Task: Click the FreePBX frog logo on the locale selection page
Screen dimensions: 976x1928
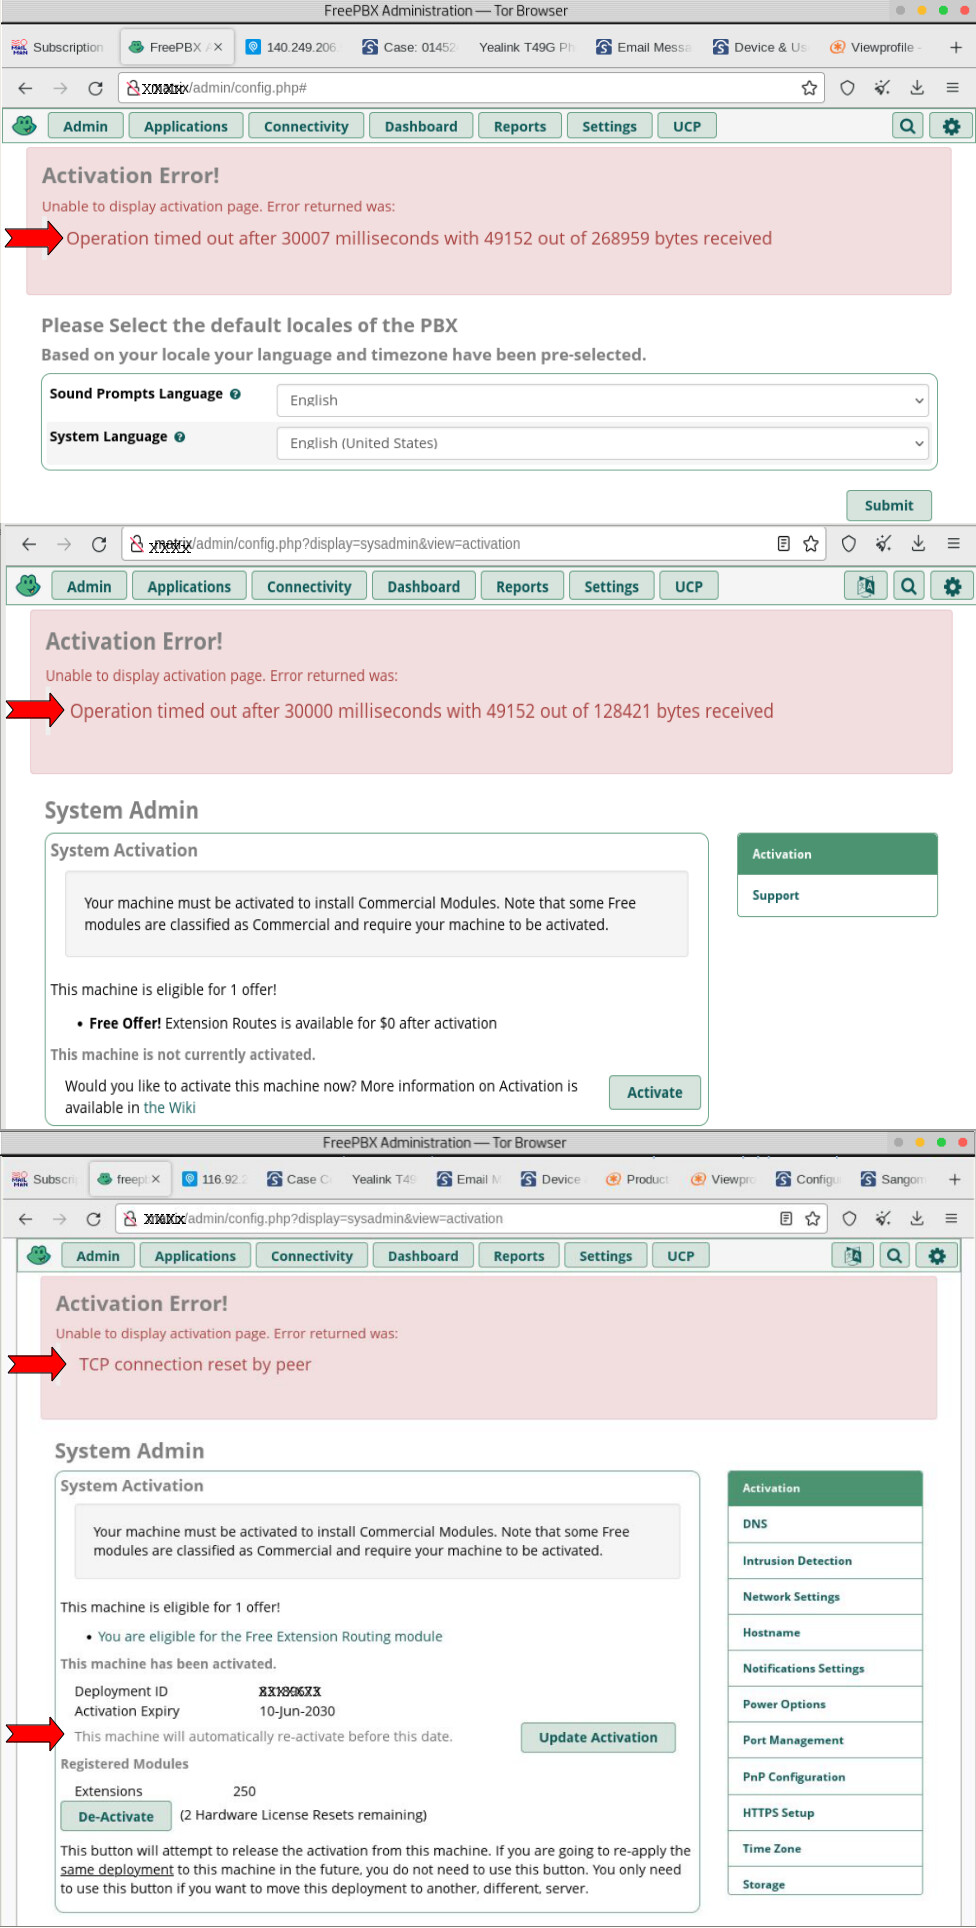Action: click(25, 126)
